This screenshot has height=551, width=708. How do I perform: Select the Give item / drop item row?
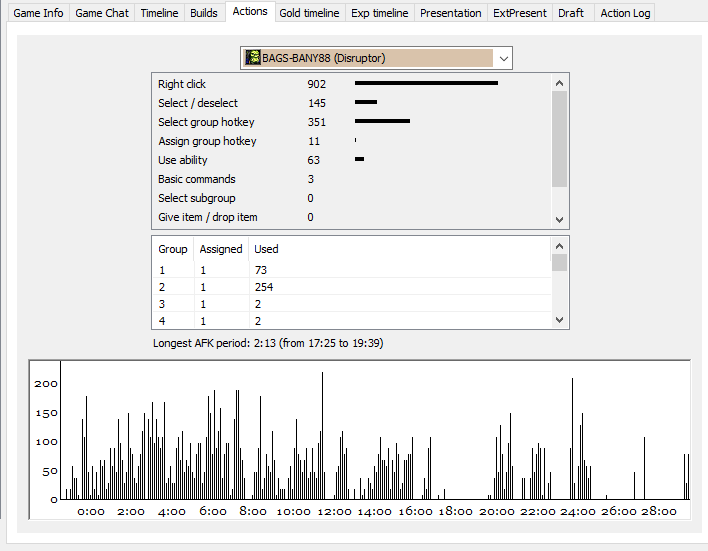click(352, 217)
